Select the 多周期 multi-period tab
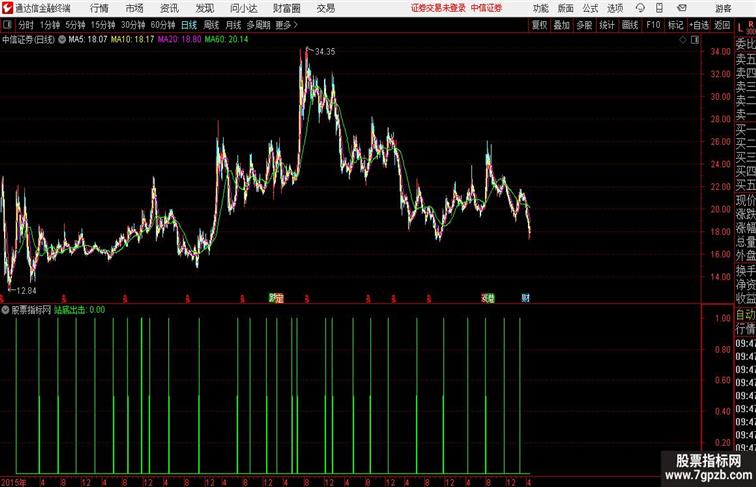756x487 pixels. (258, 25)
